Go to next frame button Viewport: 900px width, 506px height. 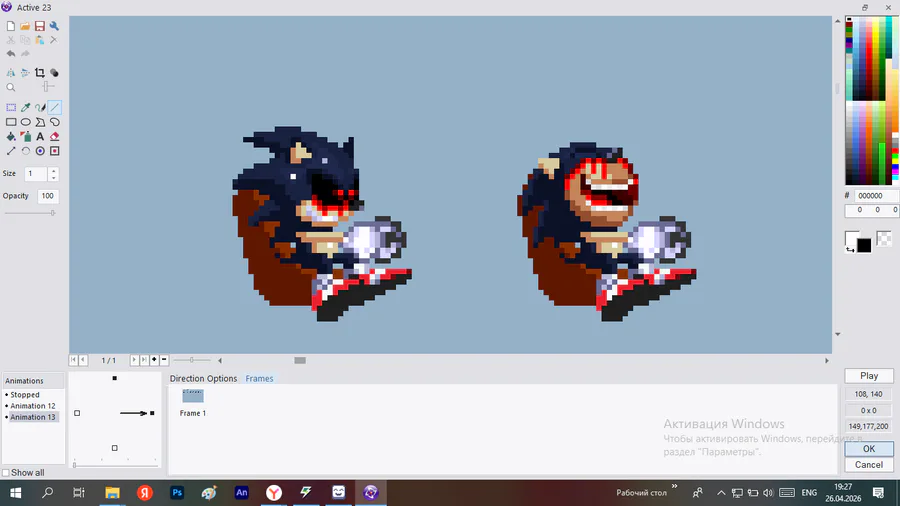click(x=134, y=360)
